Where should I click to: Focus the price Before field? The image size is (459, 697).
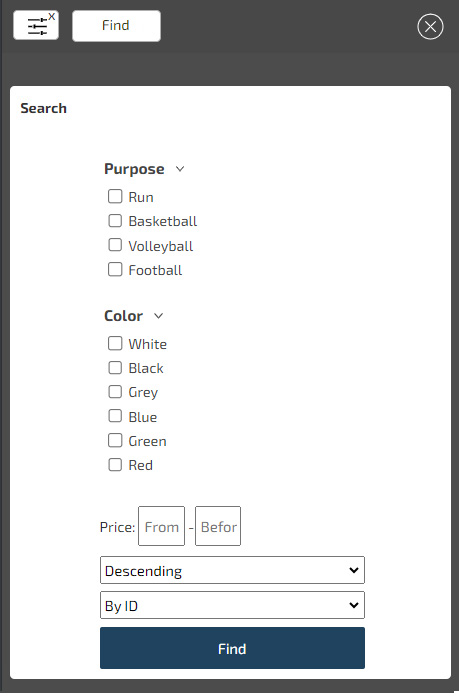[218, 526]
